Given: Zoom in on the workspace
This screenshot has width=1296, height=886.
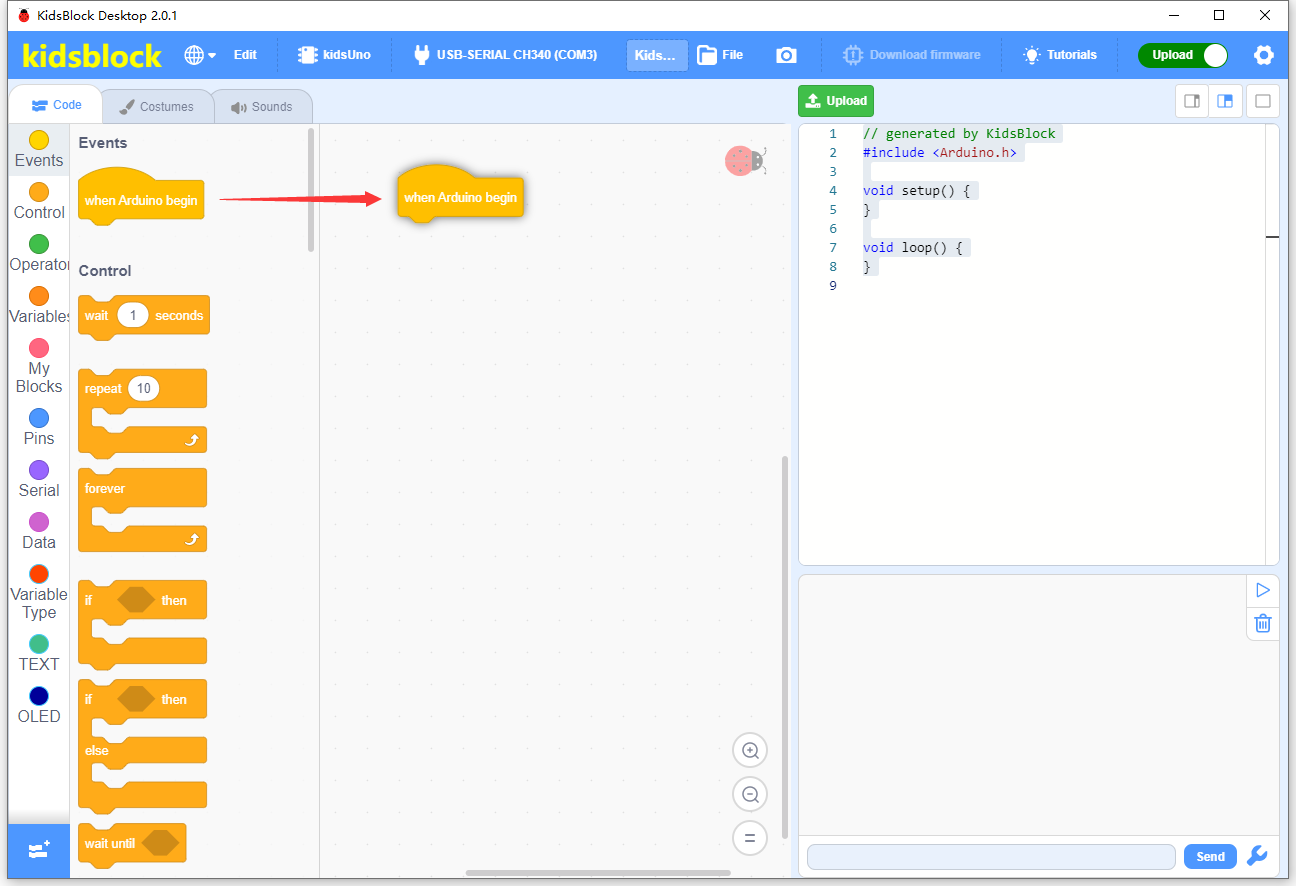Looking at the screenshot, I should click(750, 750).
